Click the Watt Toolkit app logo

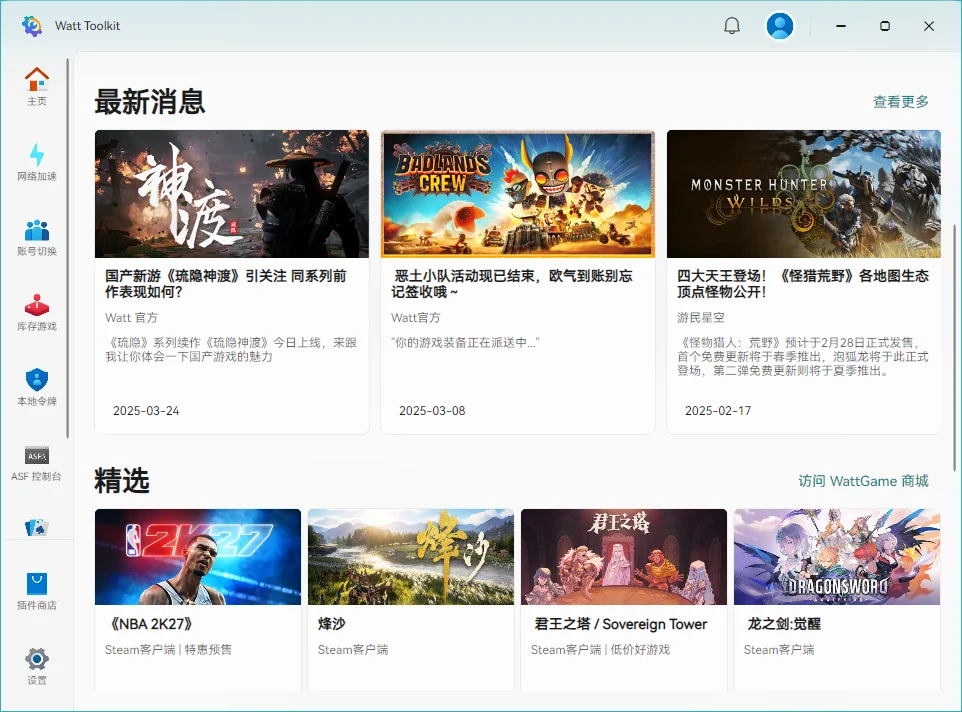click(32, 26)
